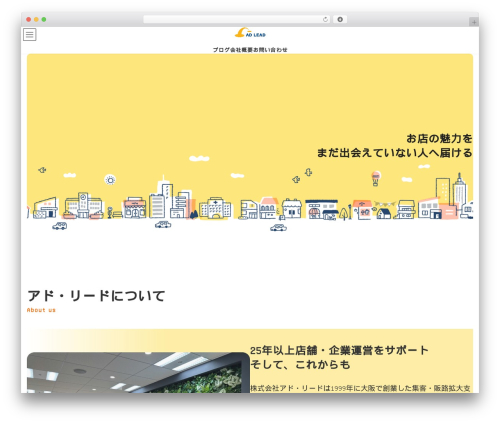Minimize the window with yellow button
This screenshot has width=500, height=423.
(x=36, y=20)
